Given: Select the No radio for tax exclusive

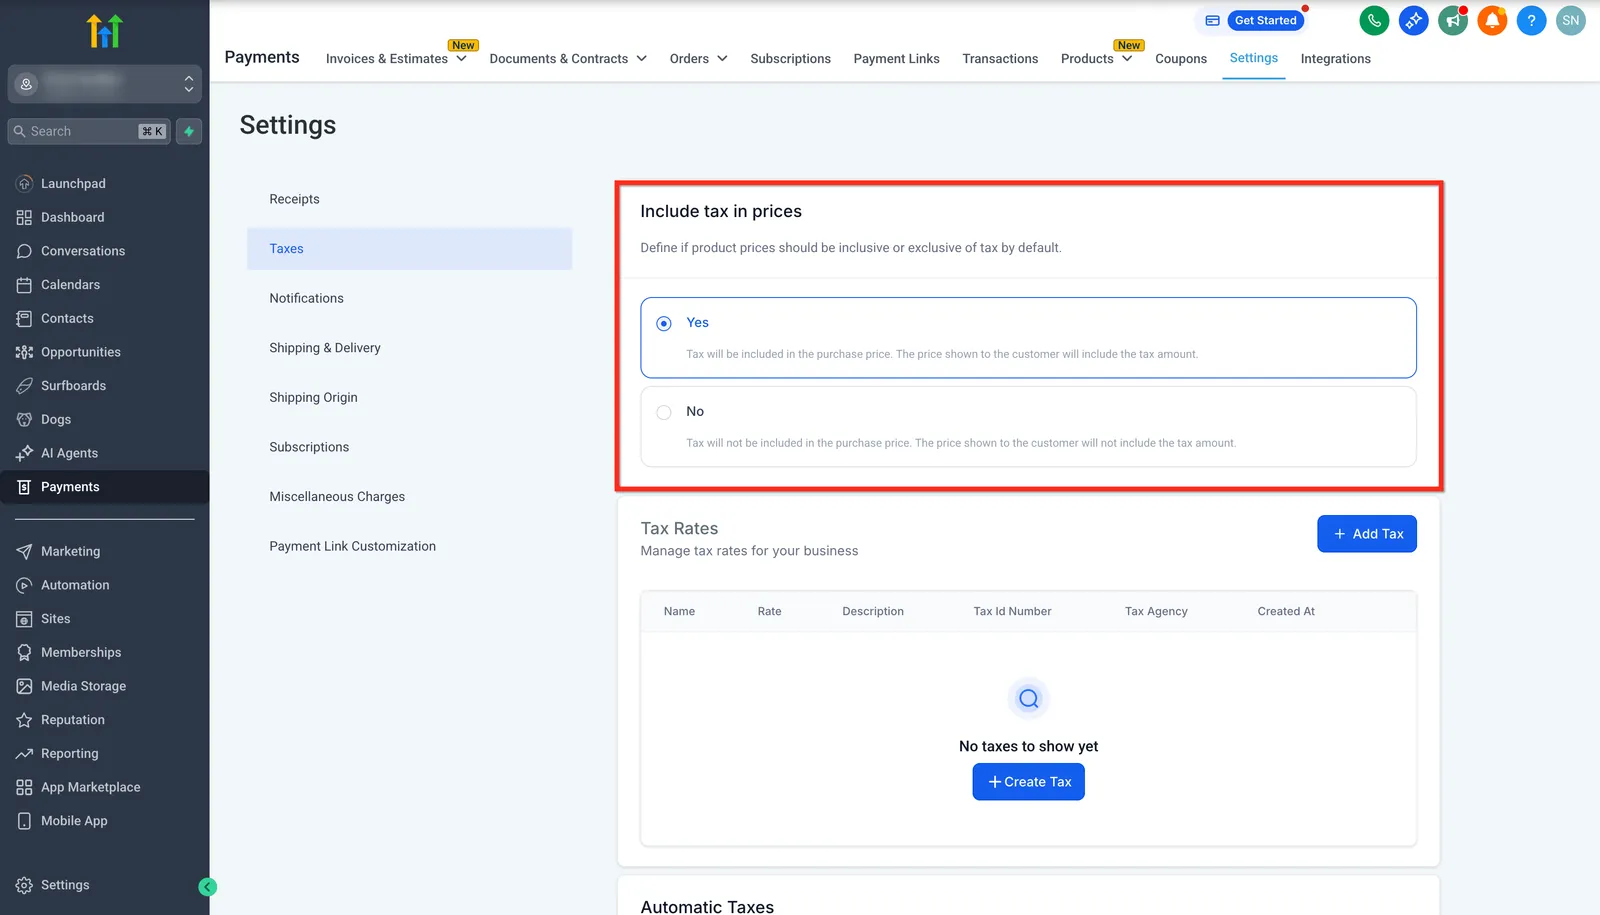Looking at the screenshot, I should pyautogui.click(x=664, y=412).
